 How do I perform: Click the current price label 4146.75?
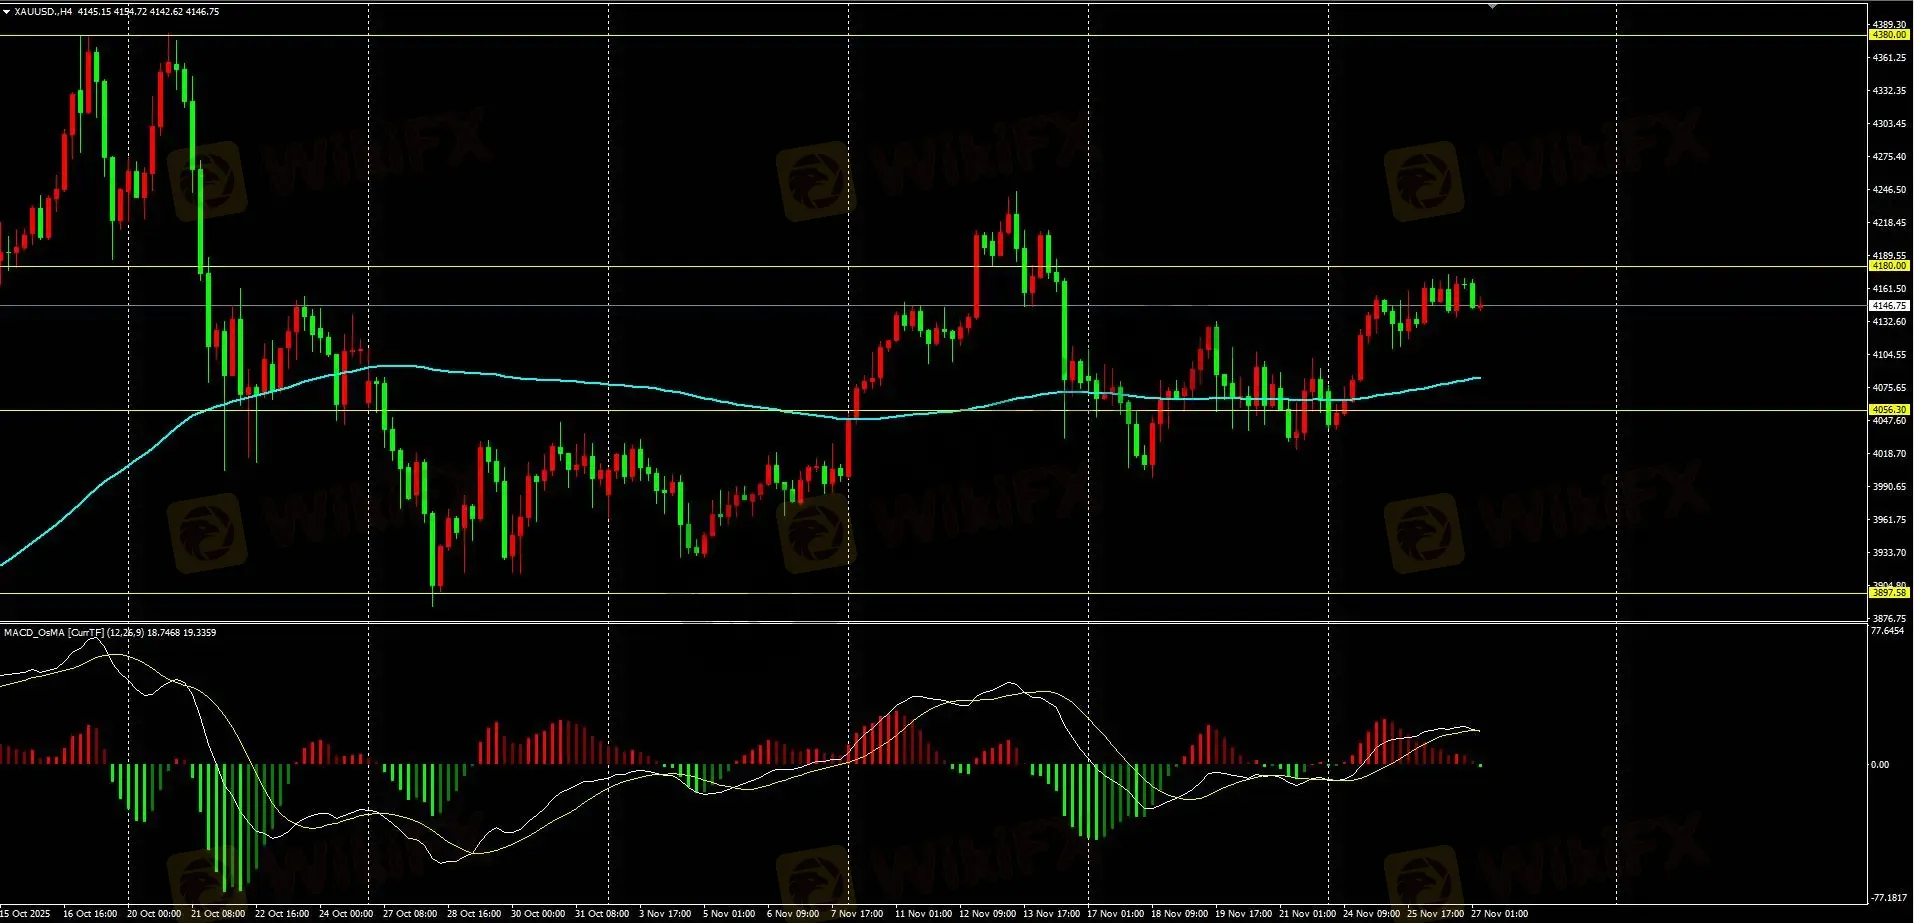[x=1889, y=306]
